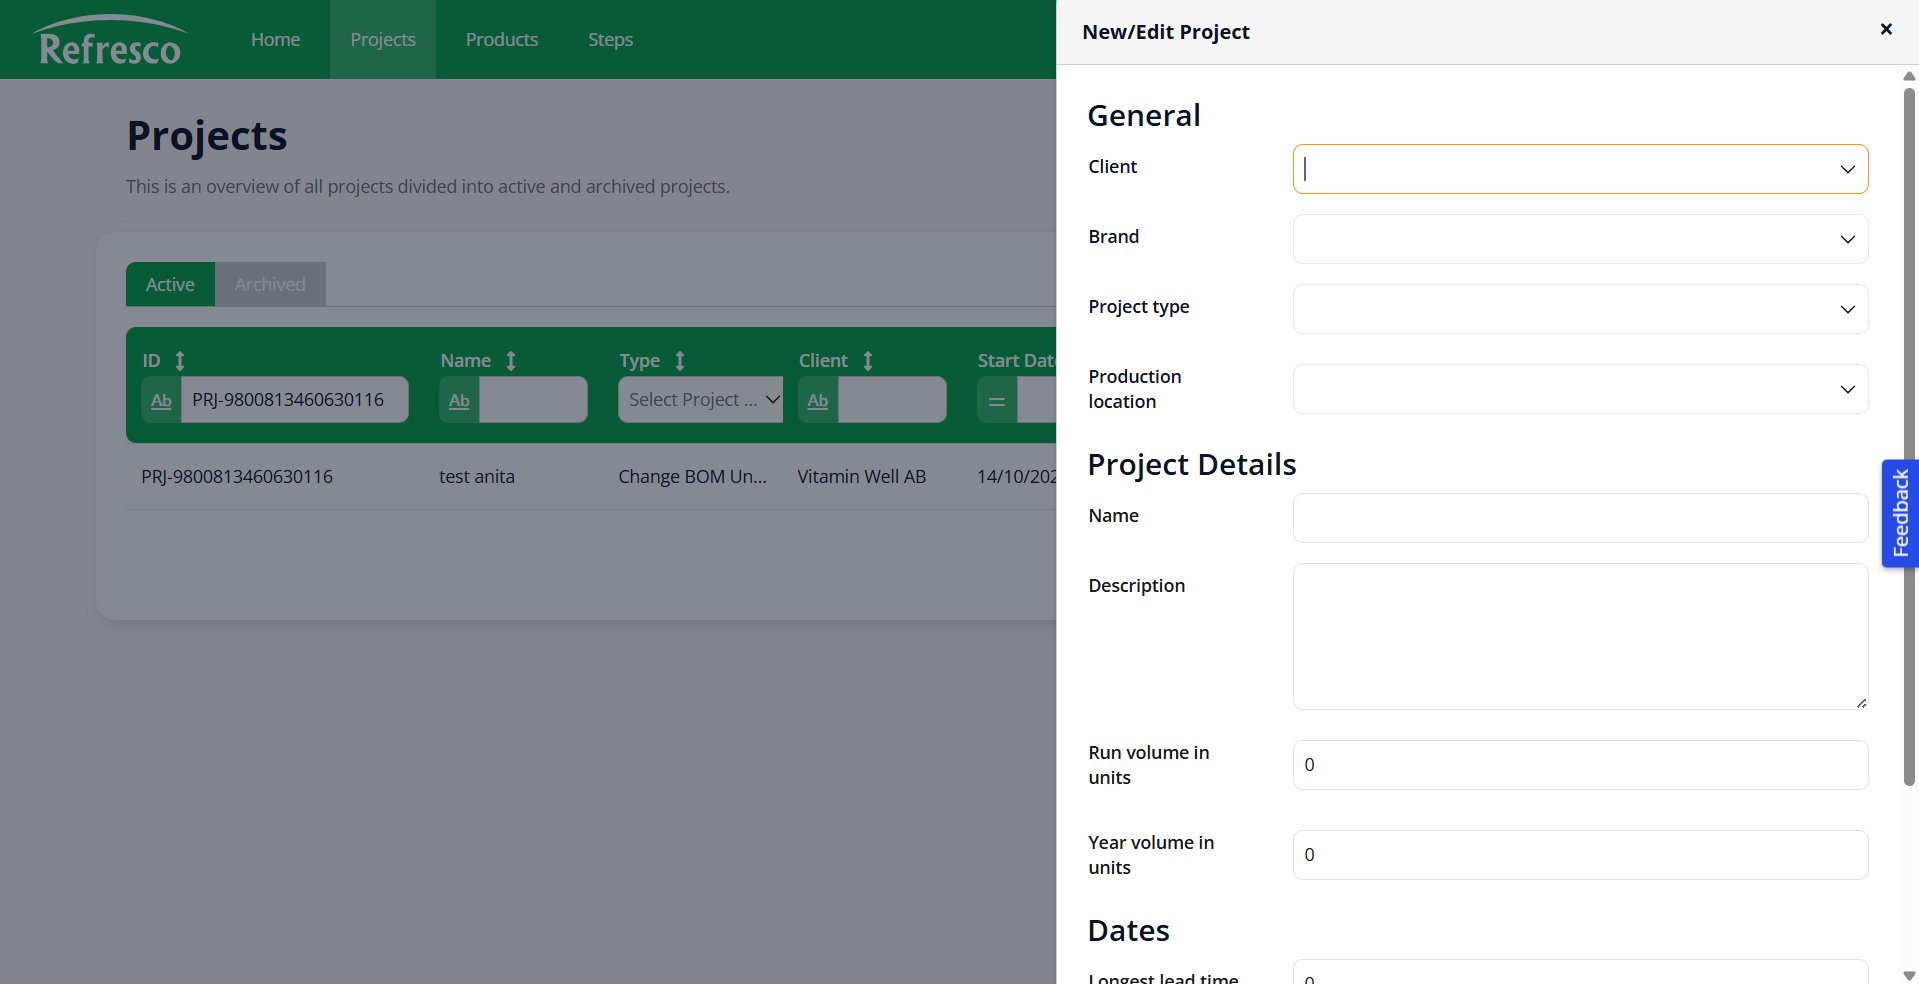The image size is (1919, 984).
Task: Expand the Project type dropdown
Action: [x=1580, y=309]
